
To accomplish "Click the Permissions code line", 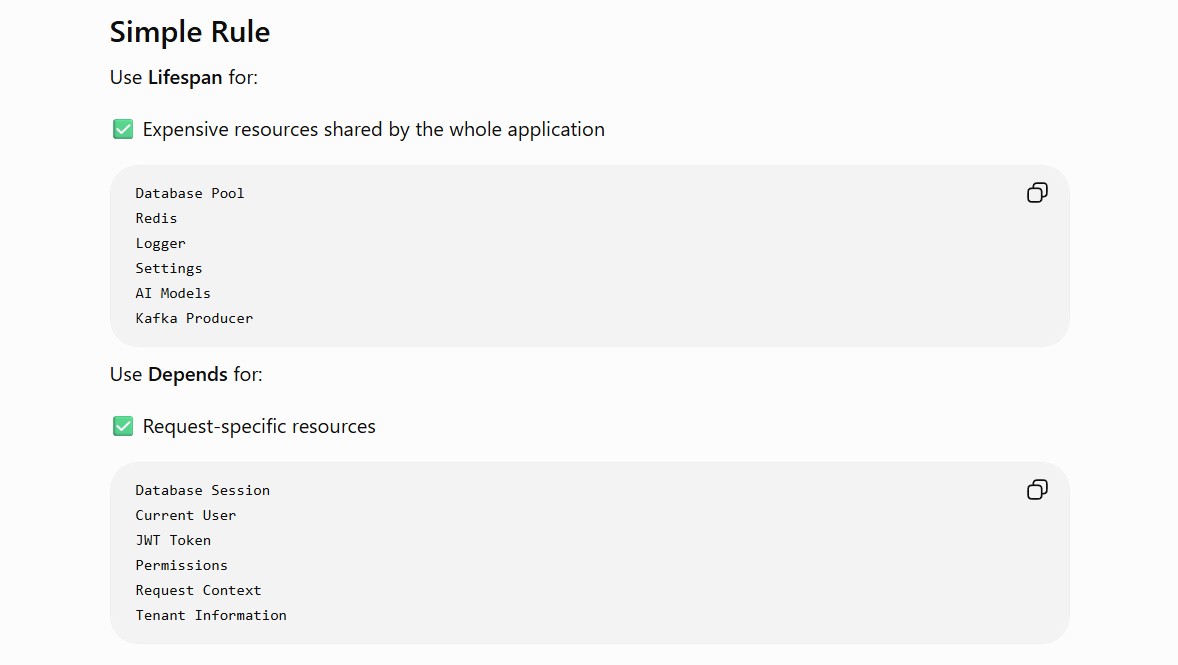I will [181, 565].
